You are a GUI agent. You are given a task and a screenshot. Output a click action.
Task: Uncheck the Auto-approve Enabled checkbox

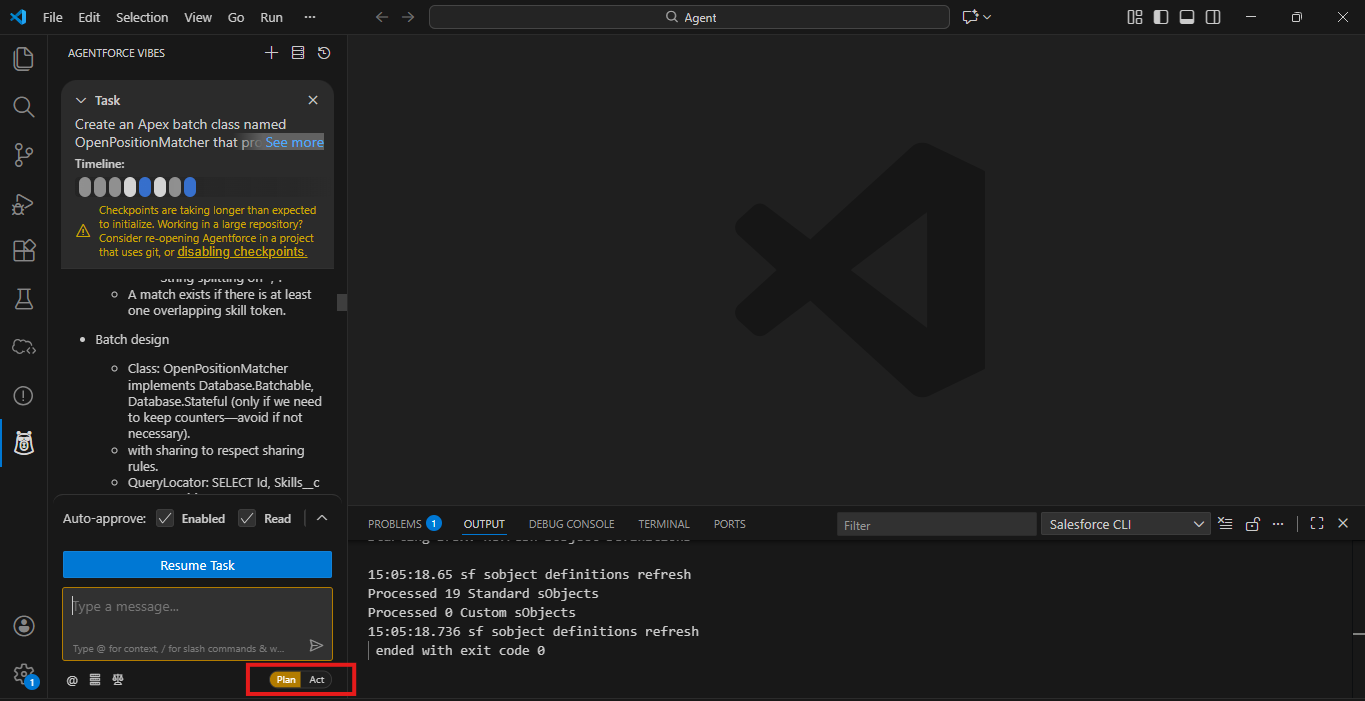166,518
